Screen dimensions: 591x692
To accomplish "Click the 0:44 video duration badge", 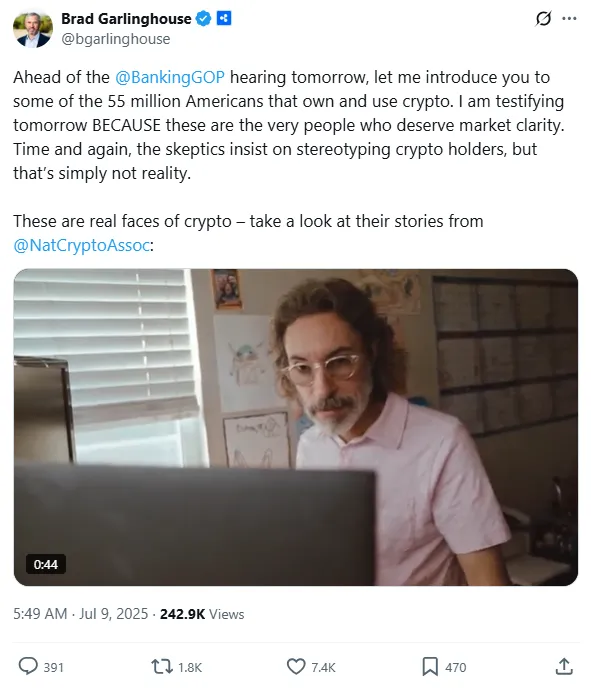I will tap(45, 564).
